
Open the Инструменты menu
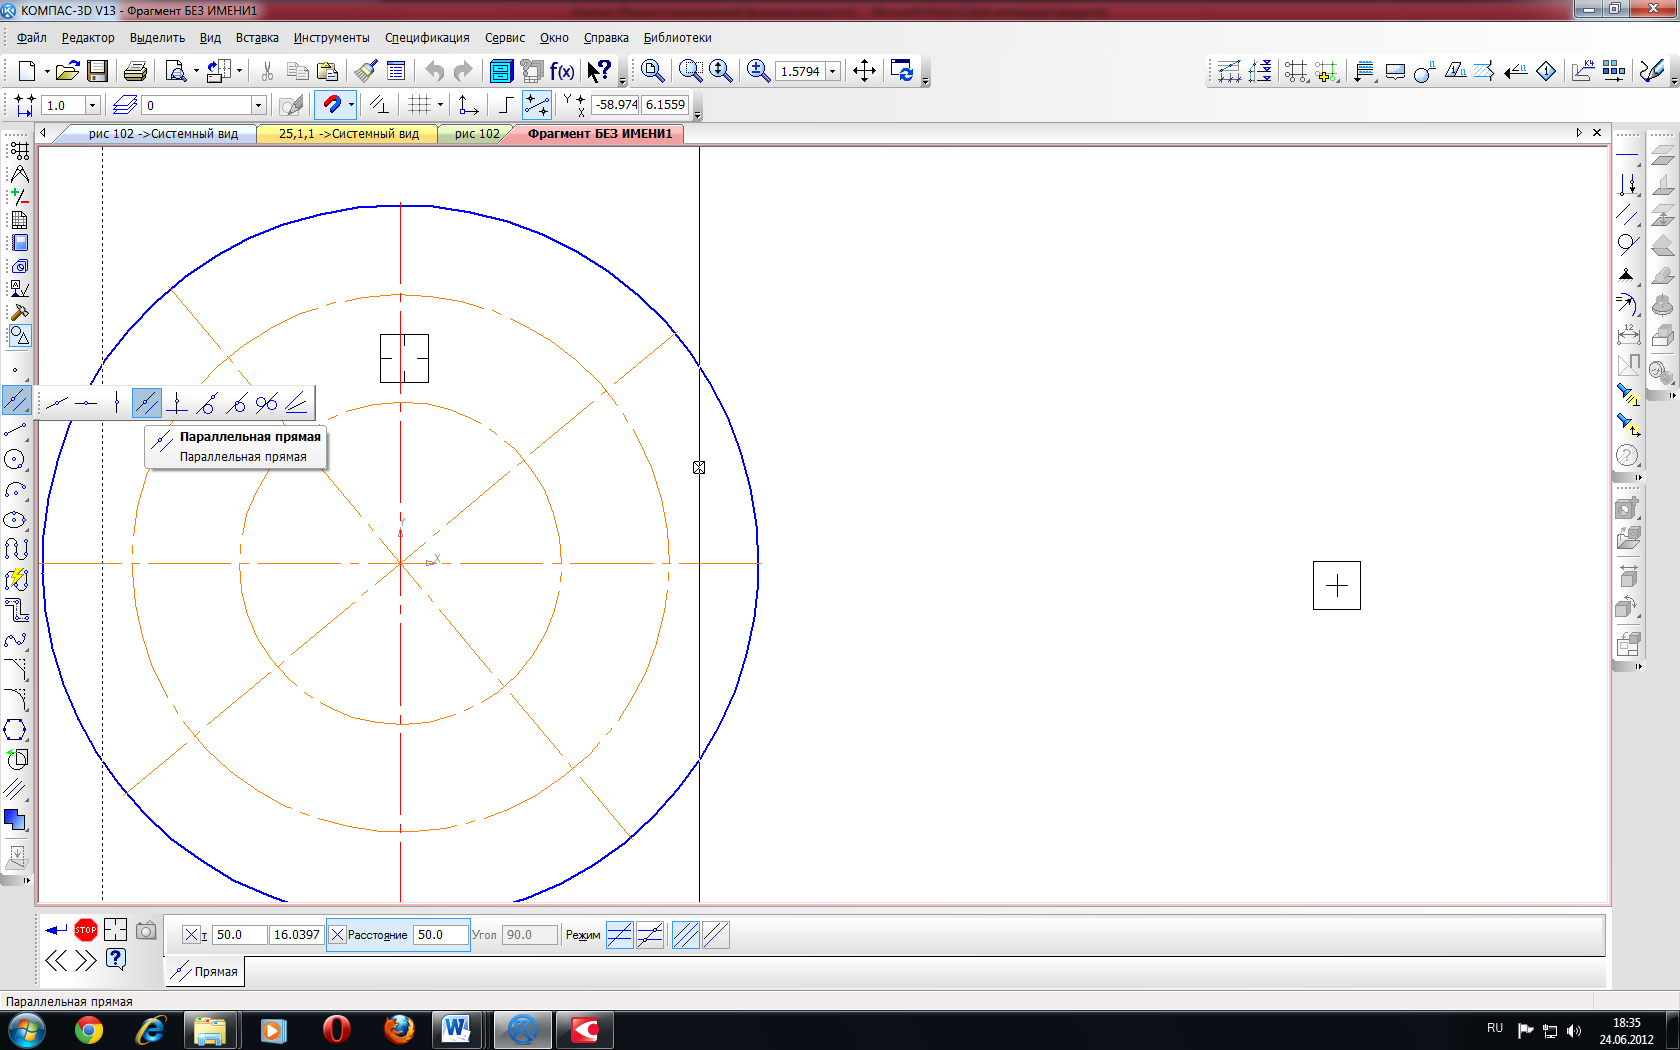(x=331, y=38)
